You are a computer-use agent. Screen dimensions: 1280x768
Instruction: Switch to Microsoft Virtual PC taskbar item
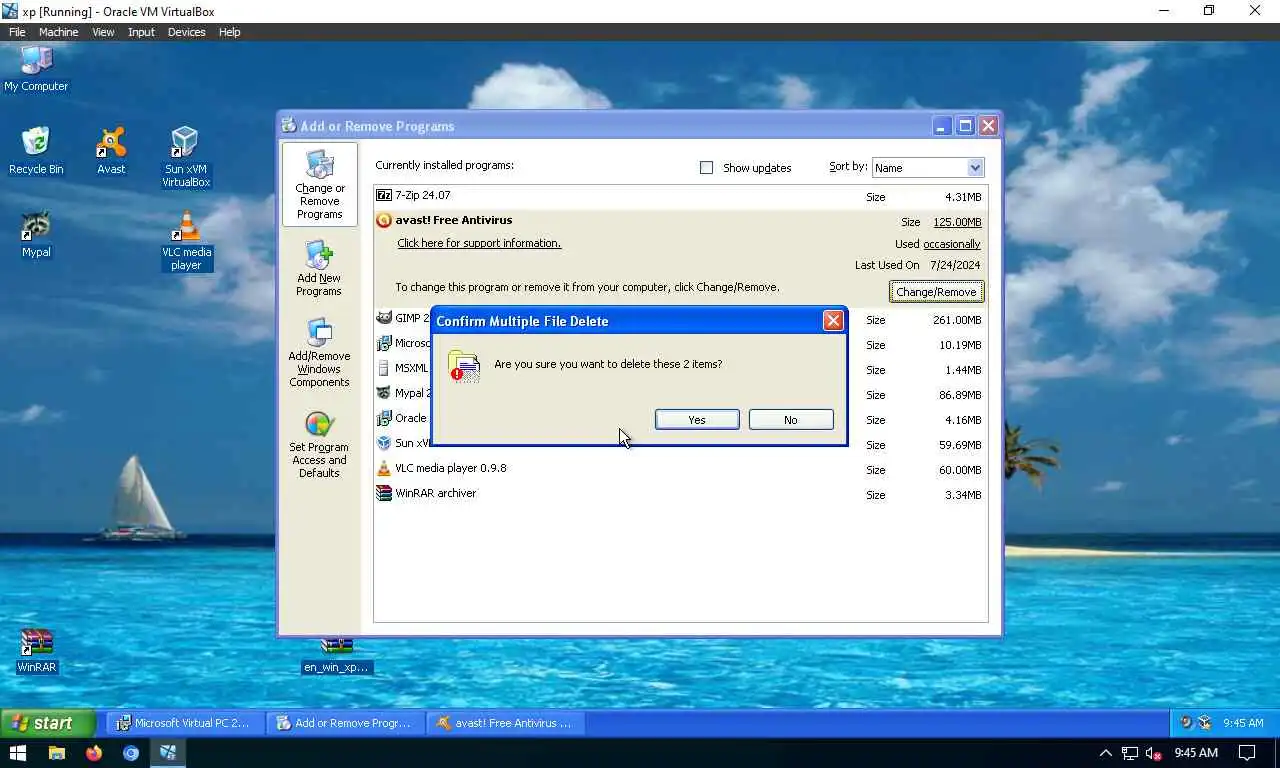pyautogui.click(x=185, y=723)
